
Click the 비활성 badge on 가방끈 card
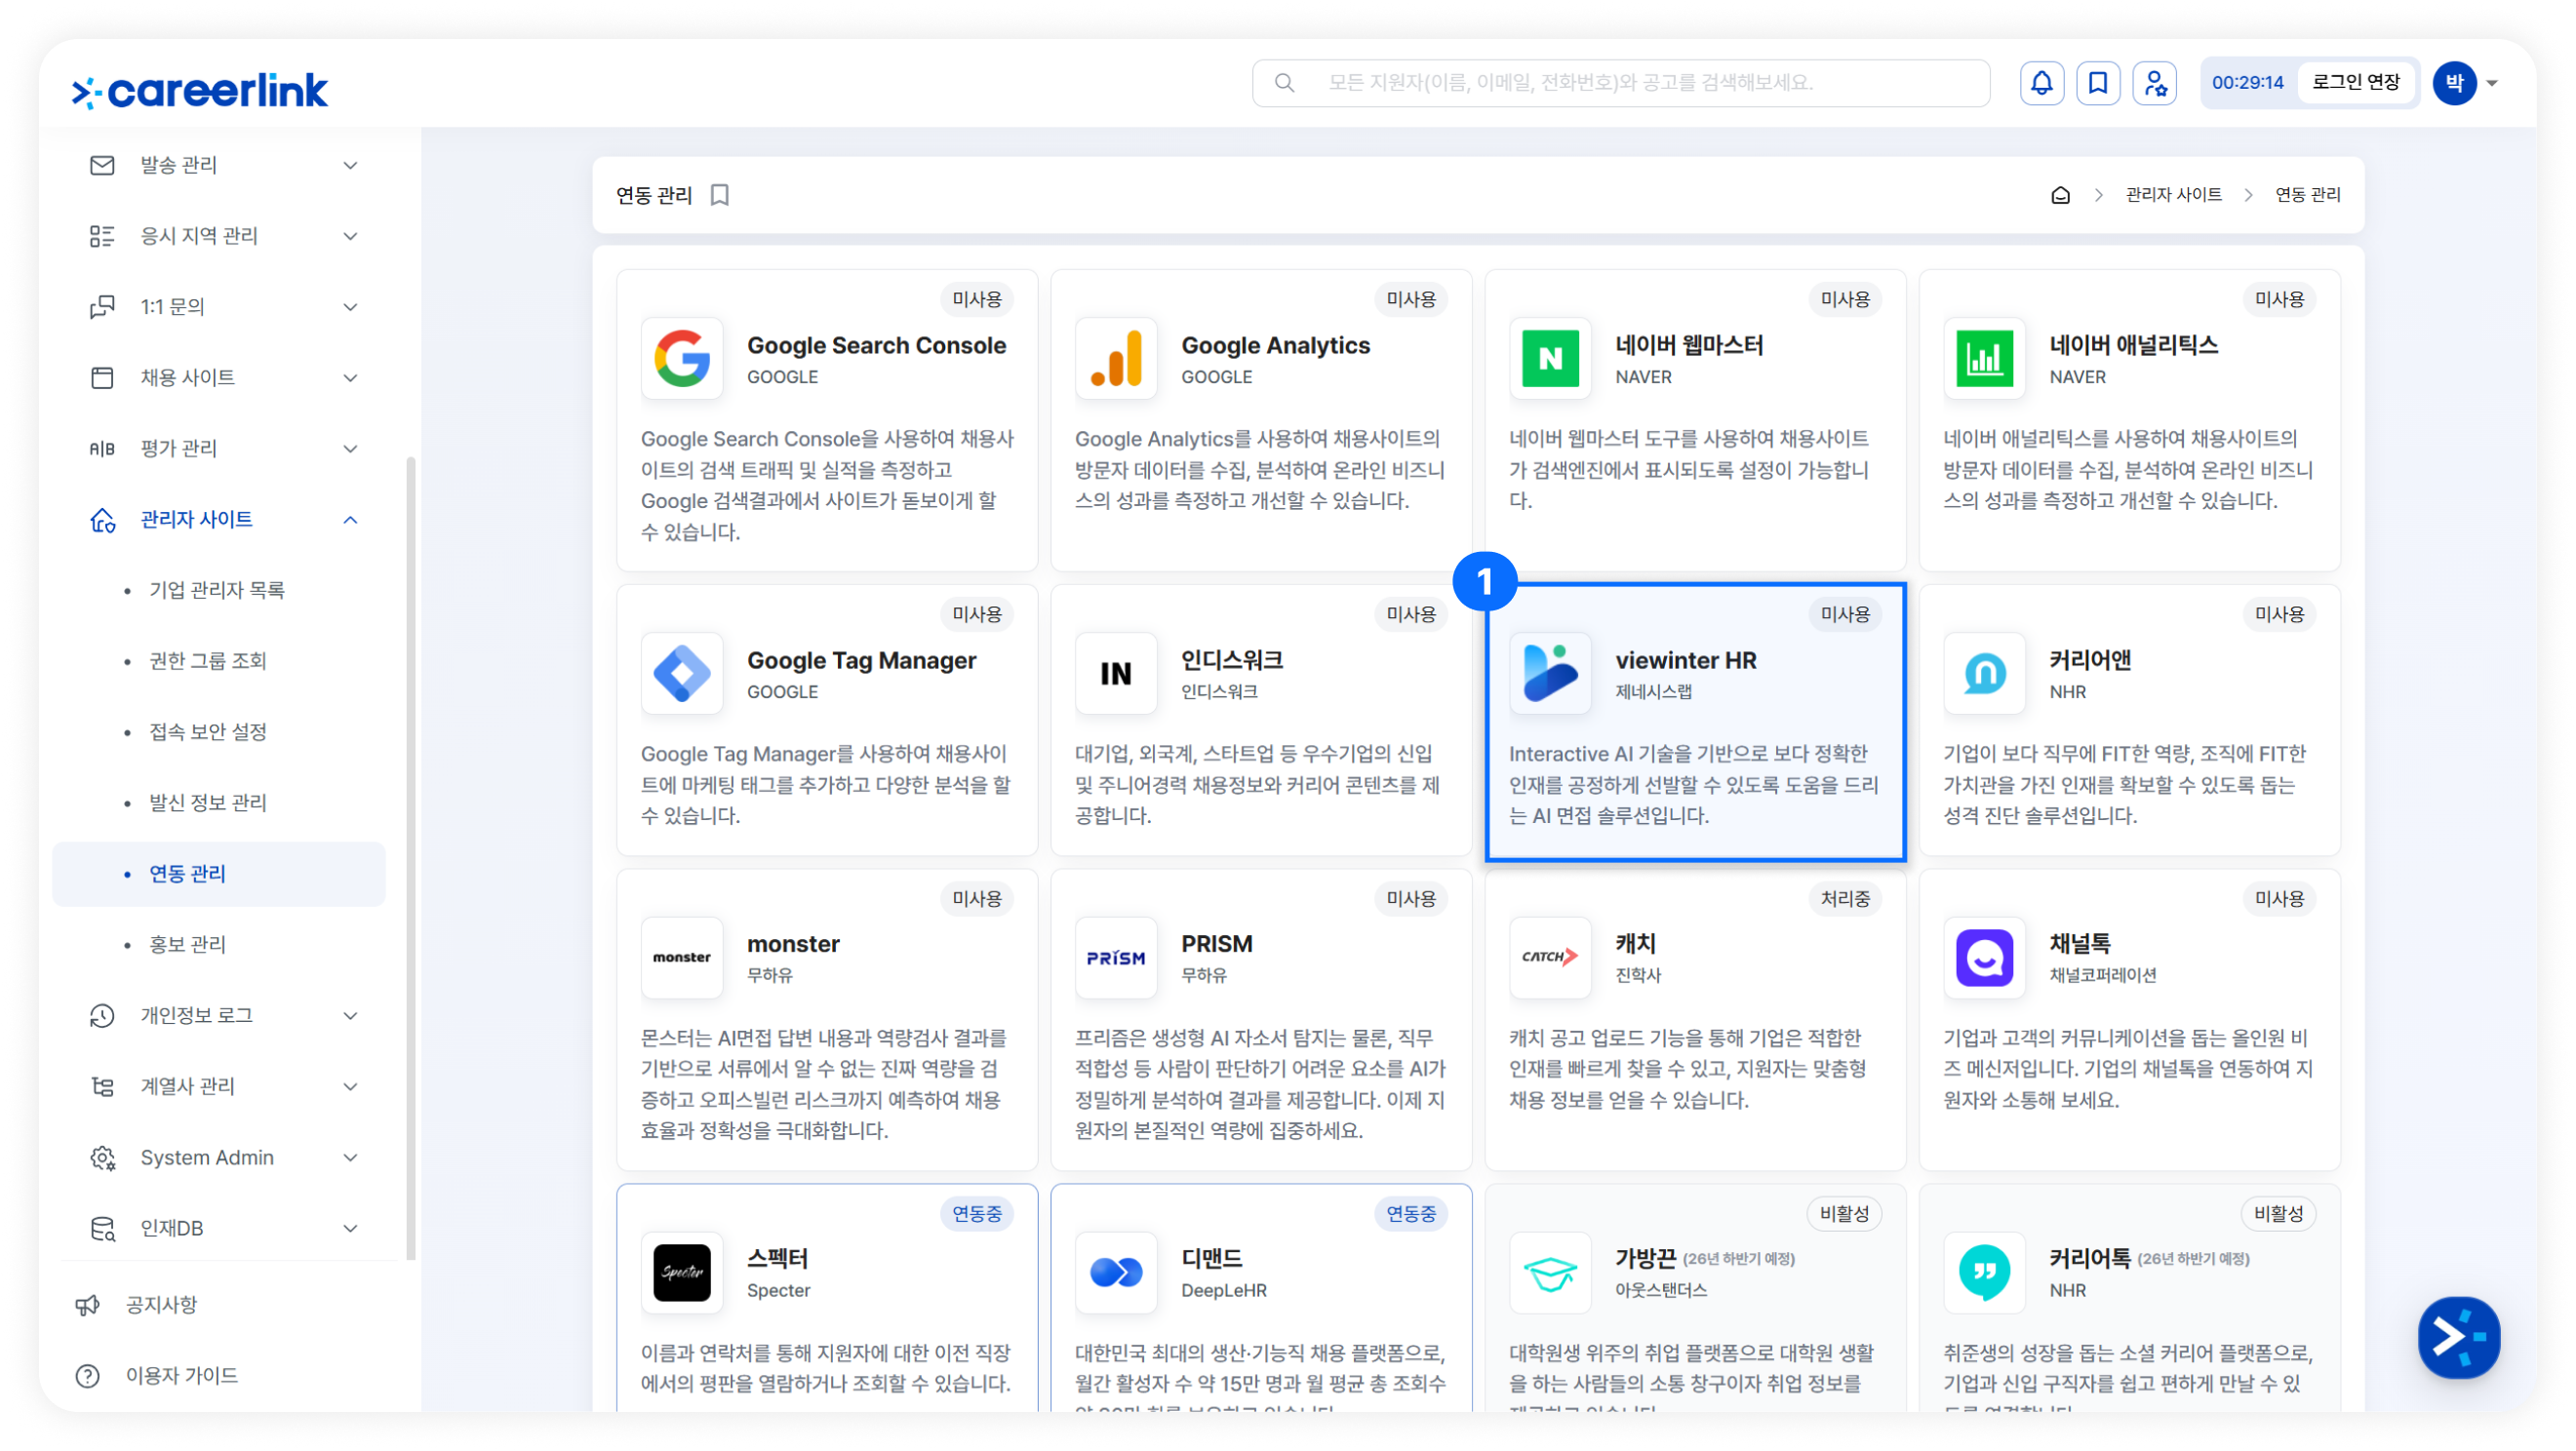[x=1844, y=1214]
